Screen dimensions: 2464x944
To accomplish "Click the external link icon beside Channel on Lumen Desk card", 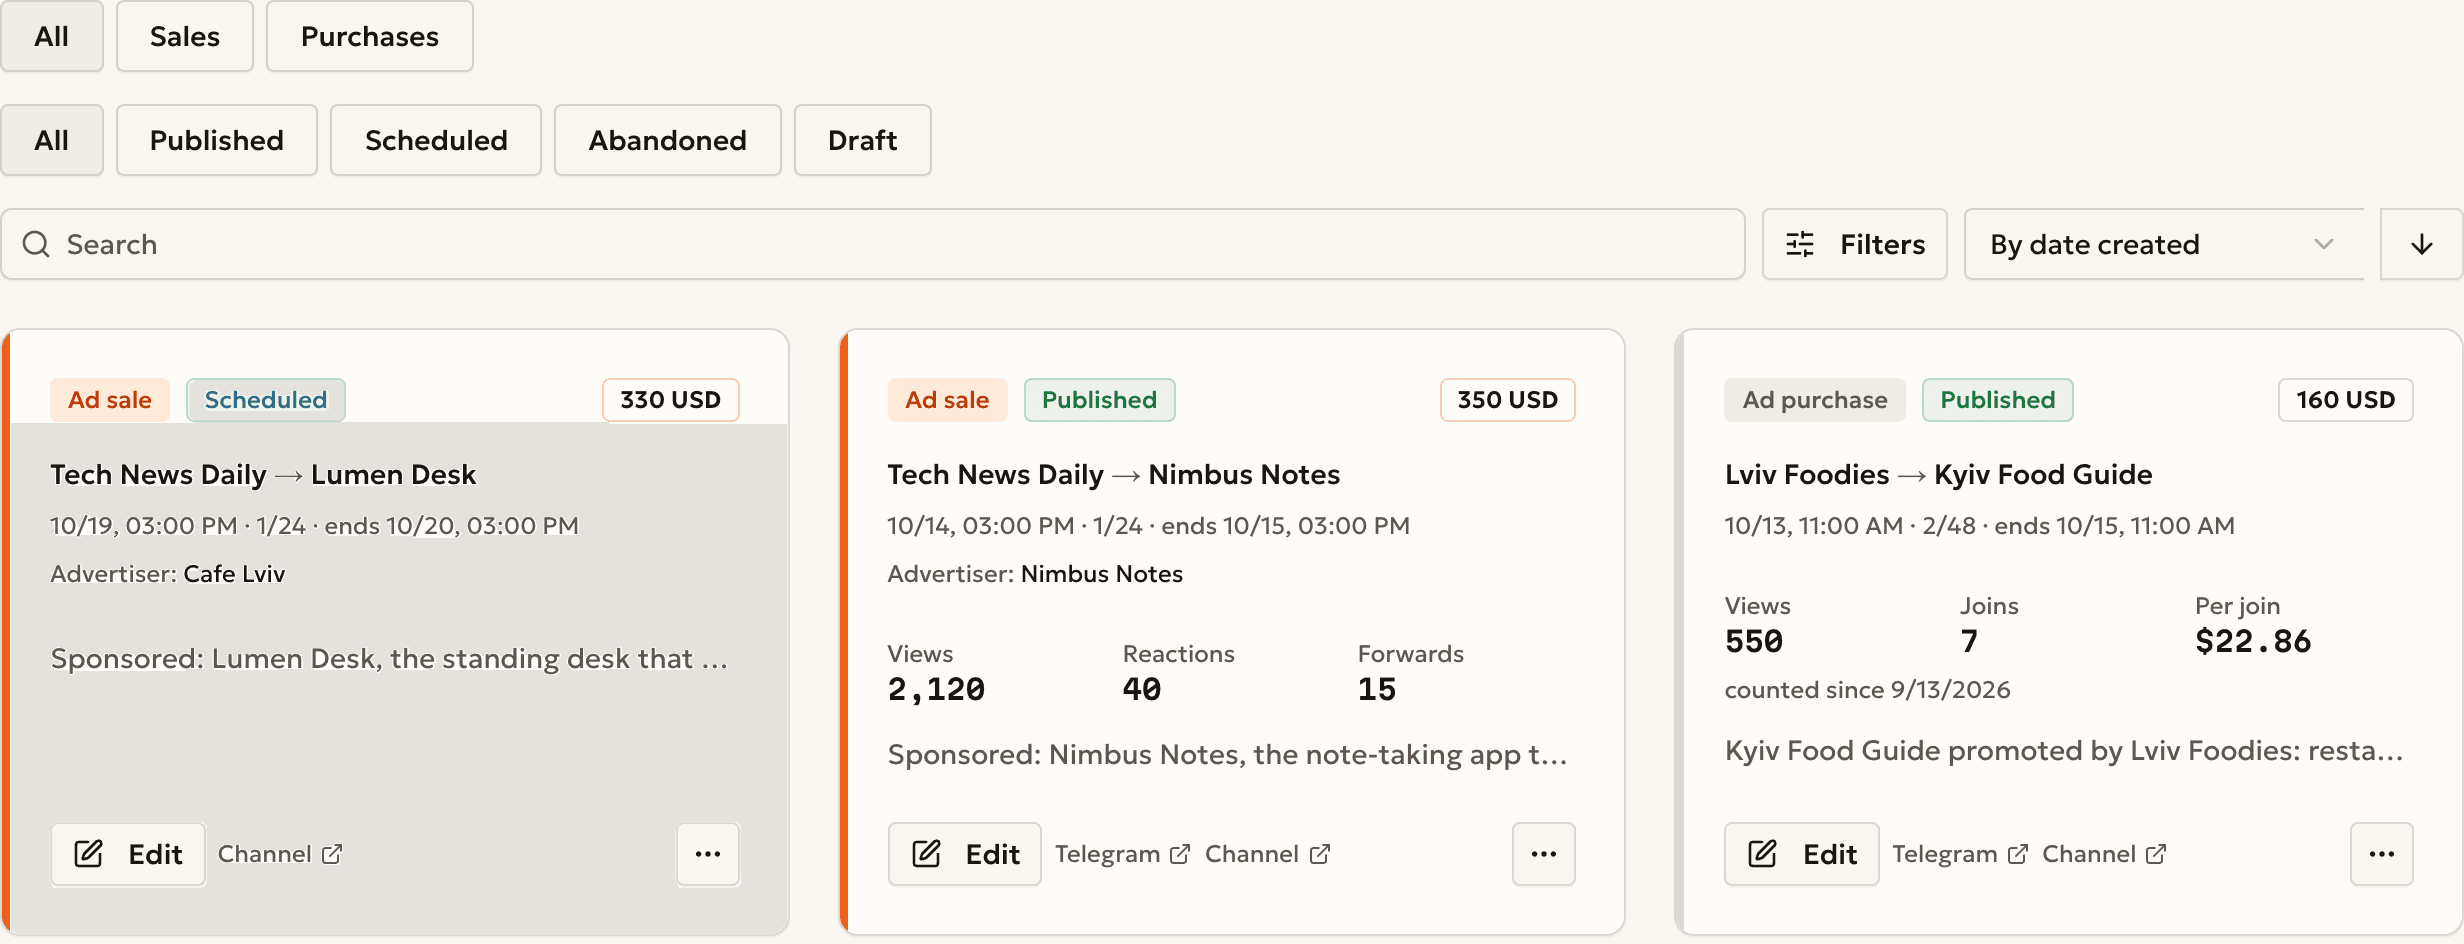I will (332, 854).
